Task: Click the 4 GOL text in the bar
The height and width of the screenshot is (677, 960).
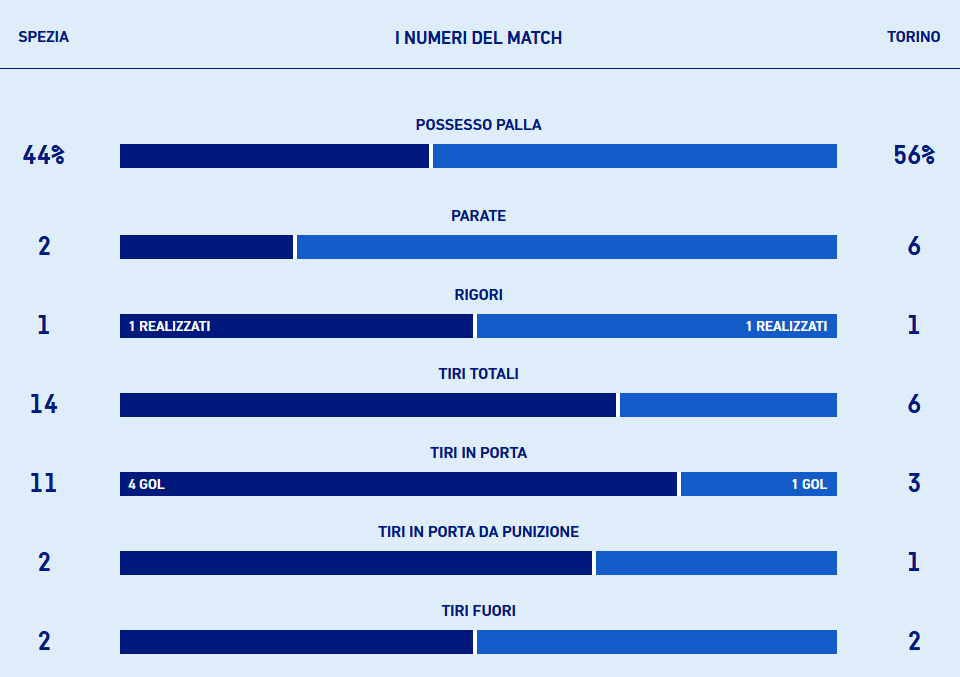Action: [x=146, y=484]
